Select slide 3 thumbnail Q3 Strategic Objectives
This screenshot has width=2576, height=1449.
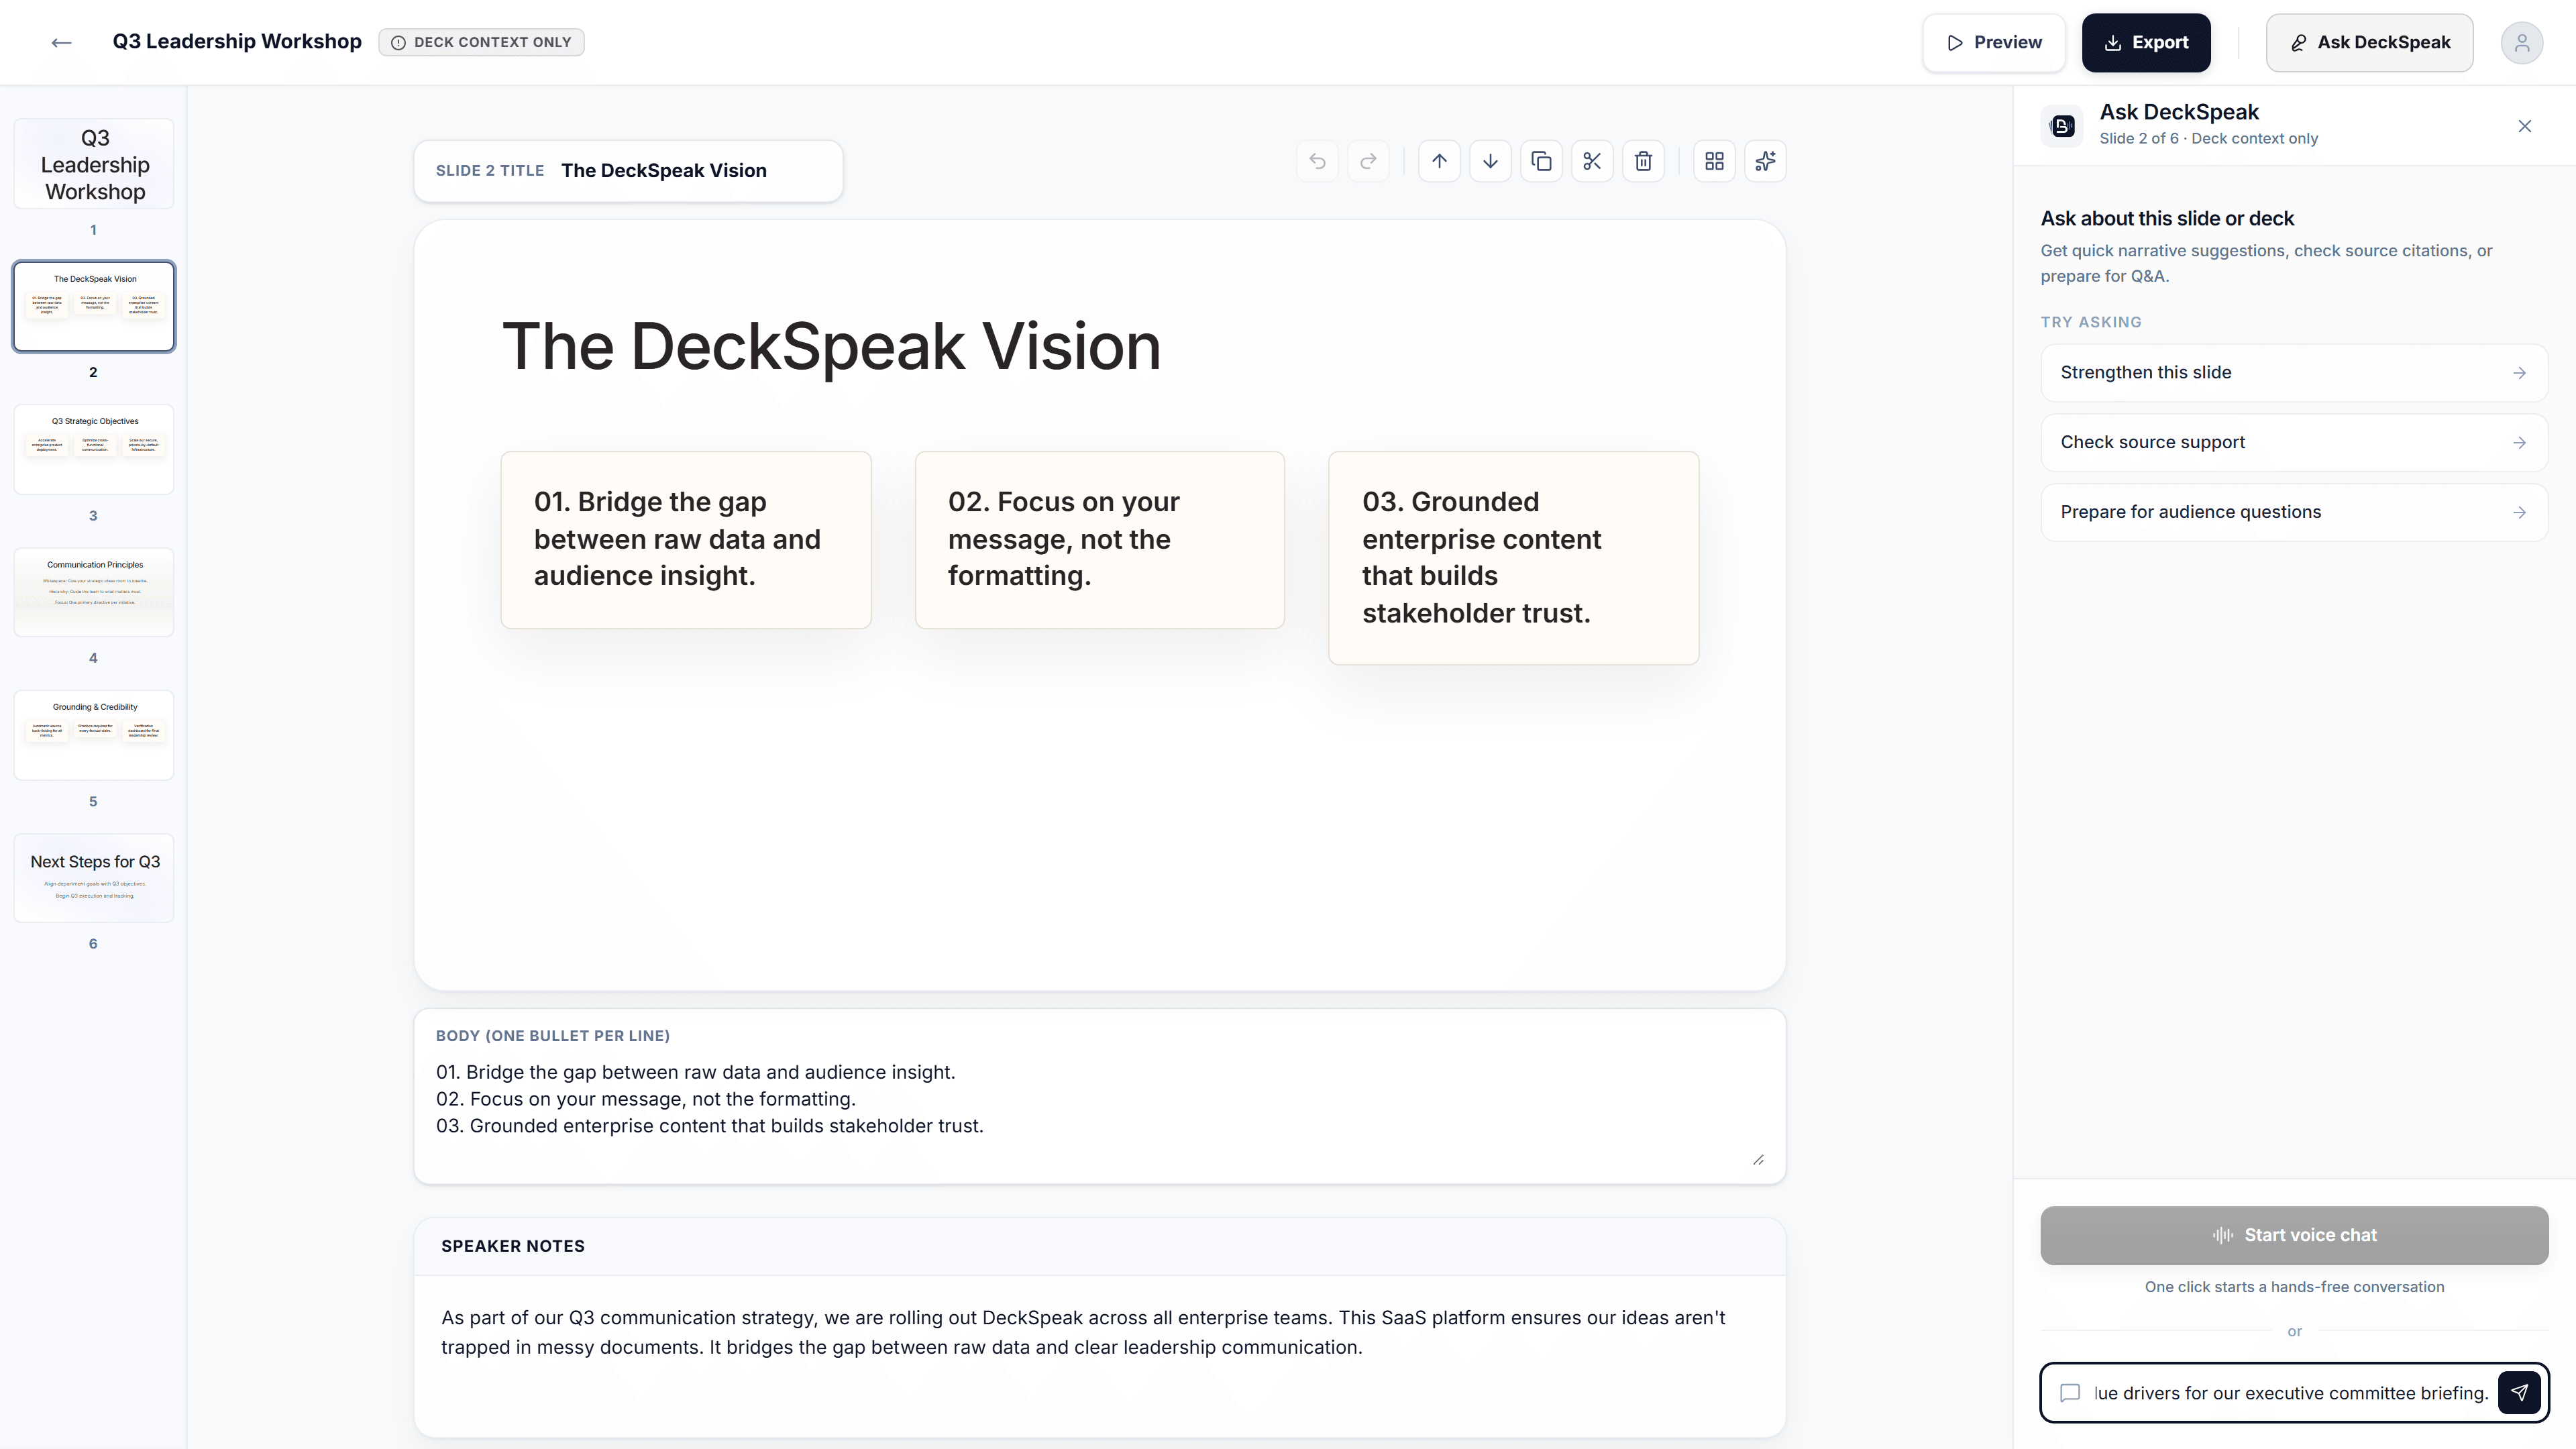click(94, 449)
